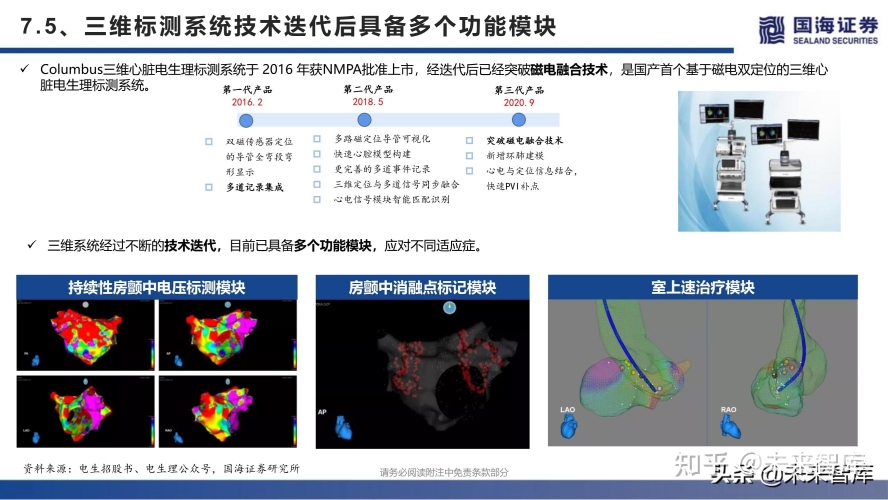This screenshot has width=888, height=500.
Task: Check the box for 多道记录集成
Action: (209, 187)
